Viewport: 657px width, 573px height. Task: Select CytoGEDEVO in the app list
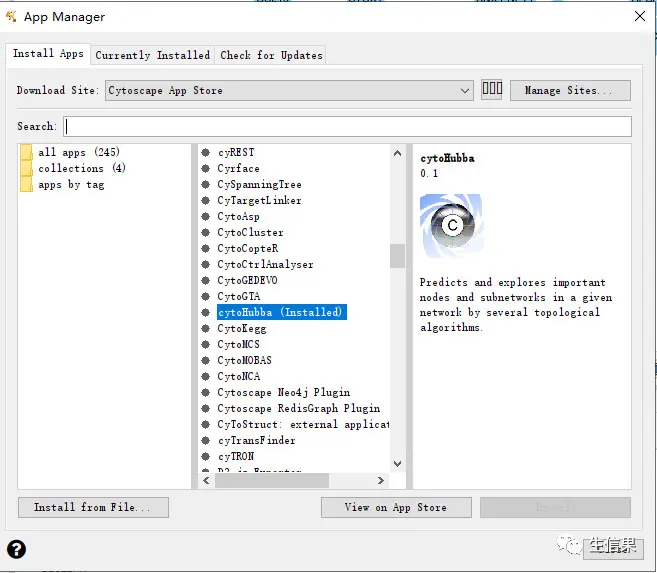[247, 281]
